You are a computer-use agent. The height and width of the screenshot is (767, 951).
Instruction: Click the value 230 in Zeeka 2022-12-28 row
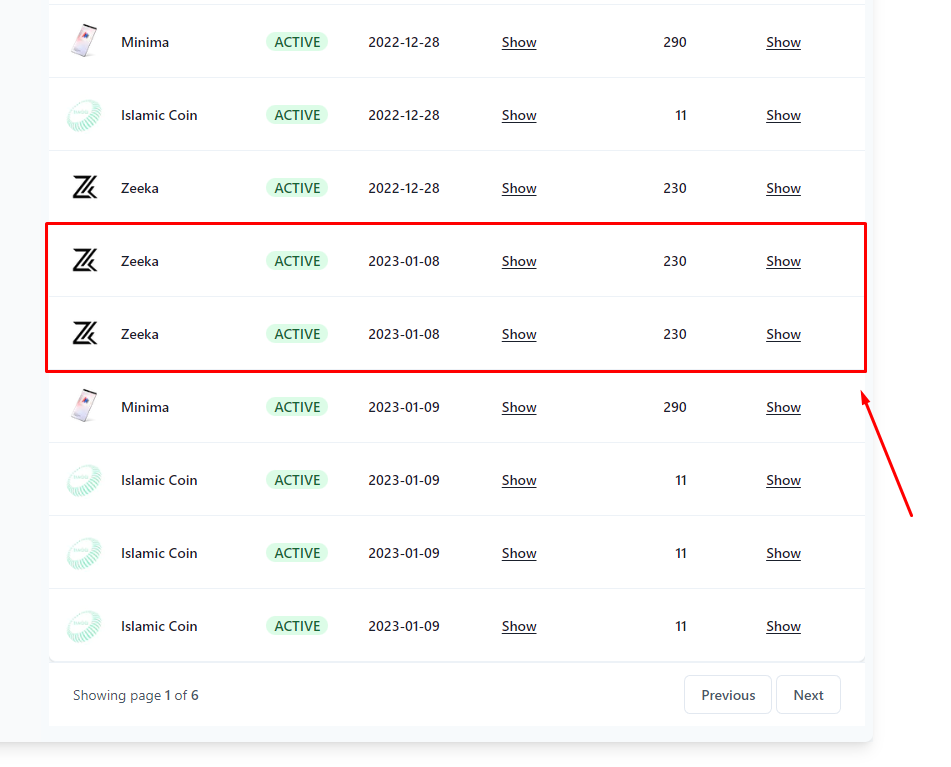674,189
